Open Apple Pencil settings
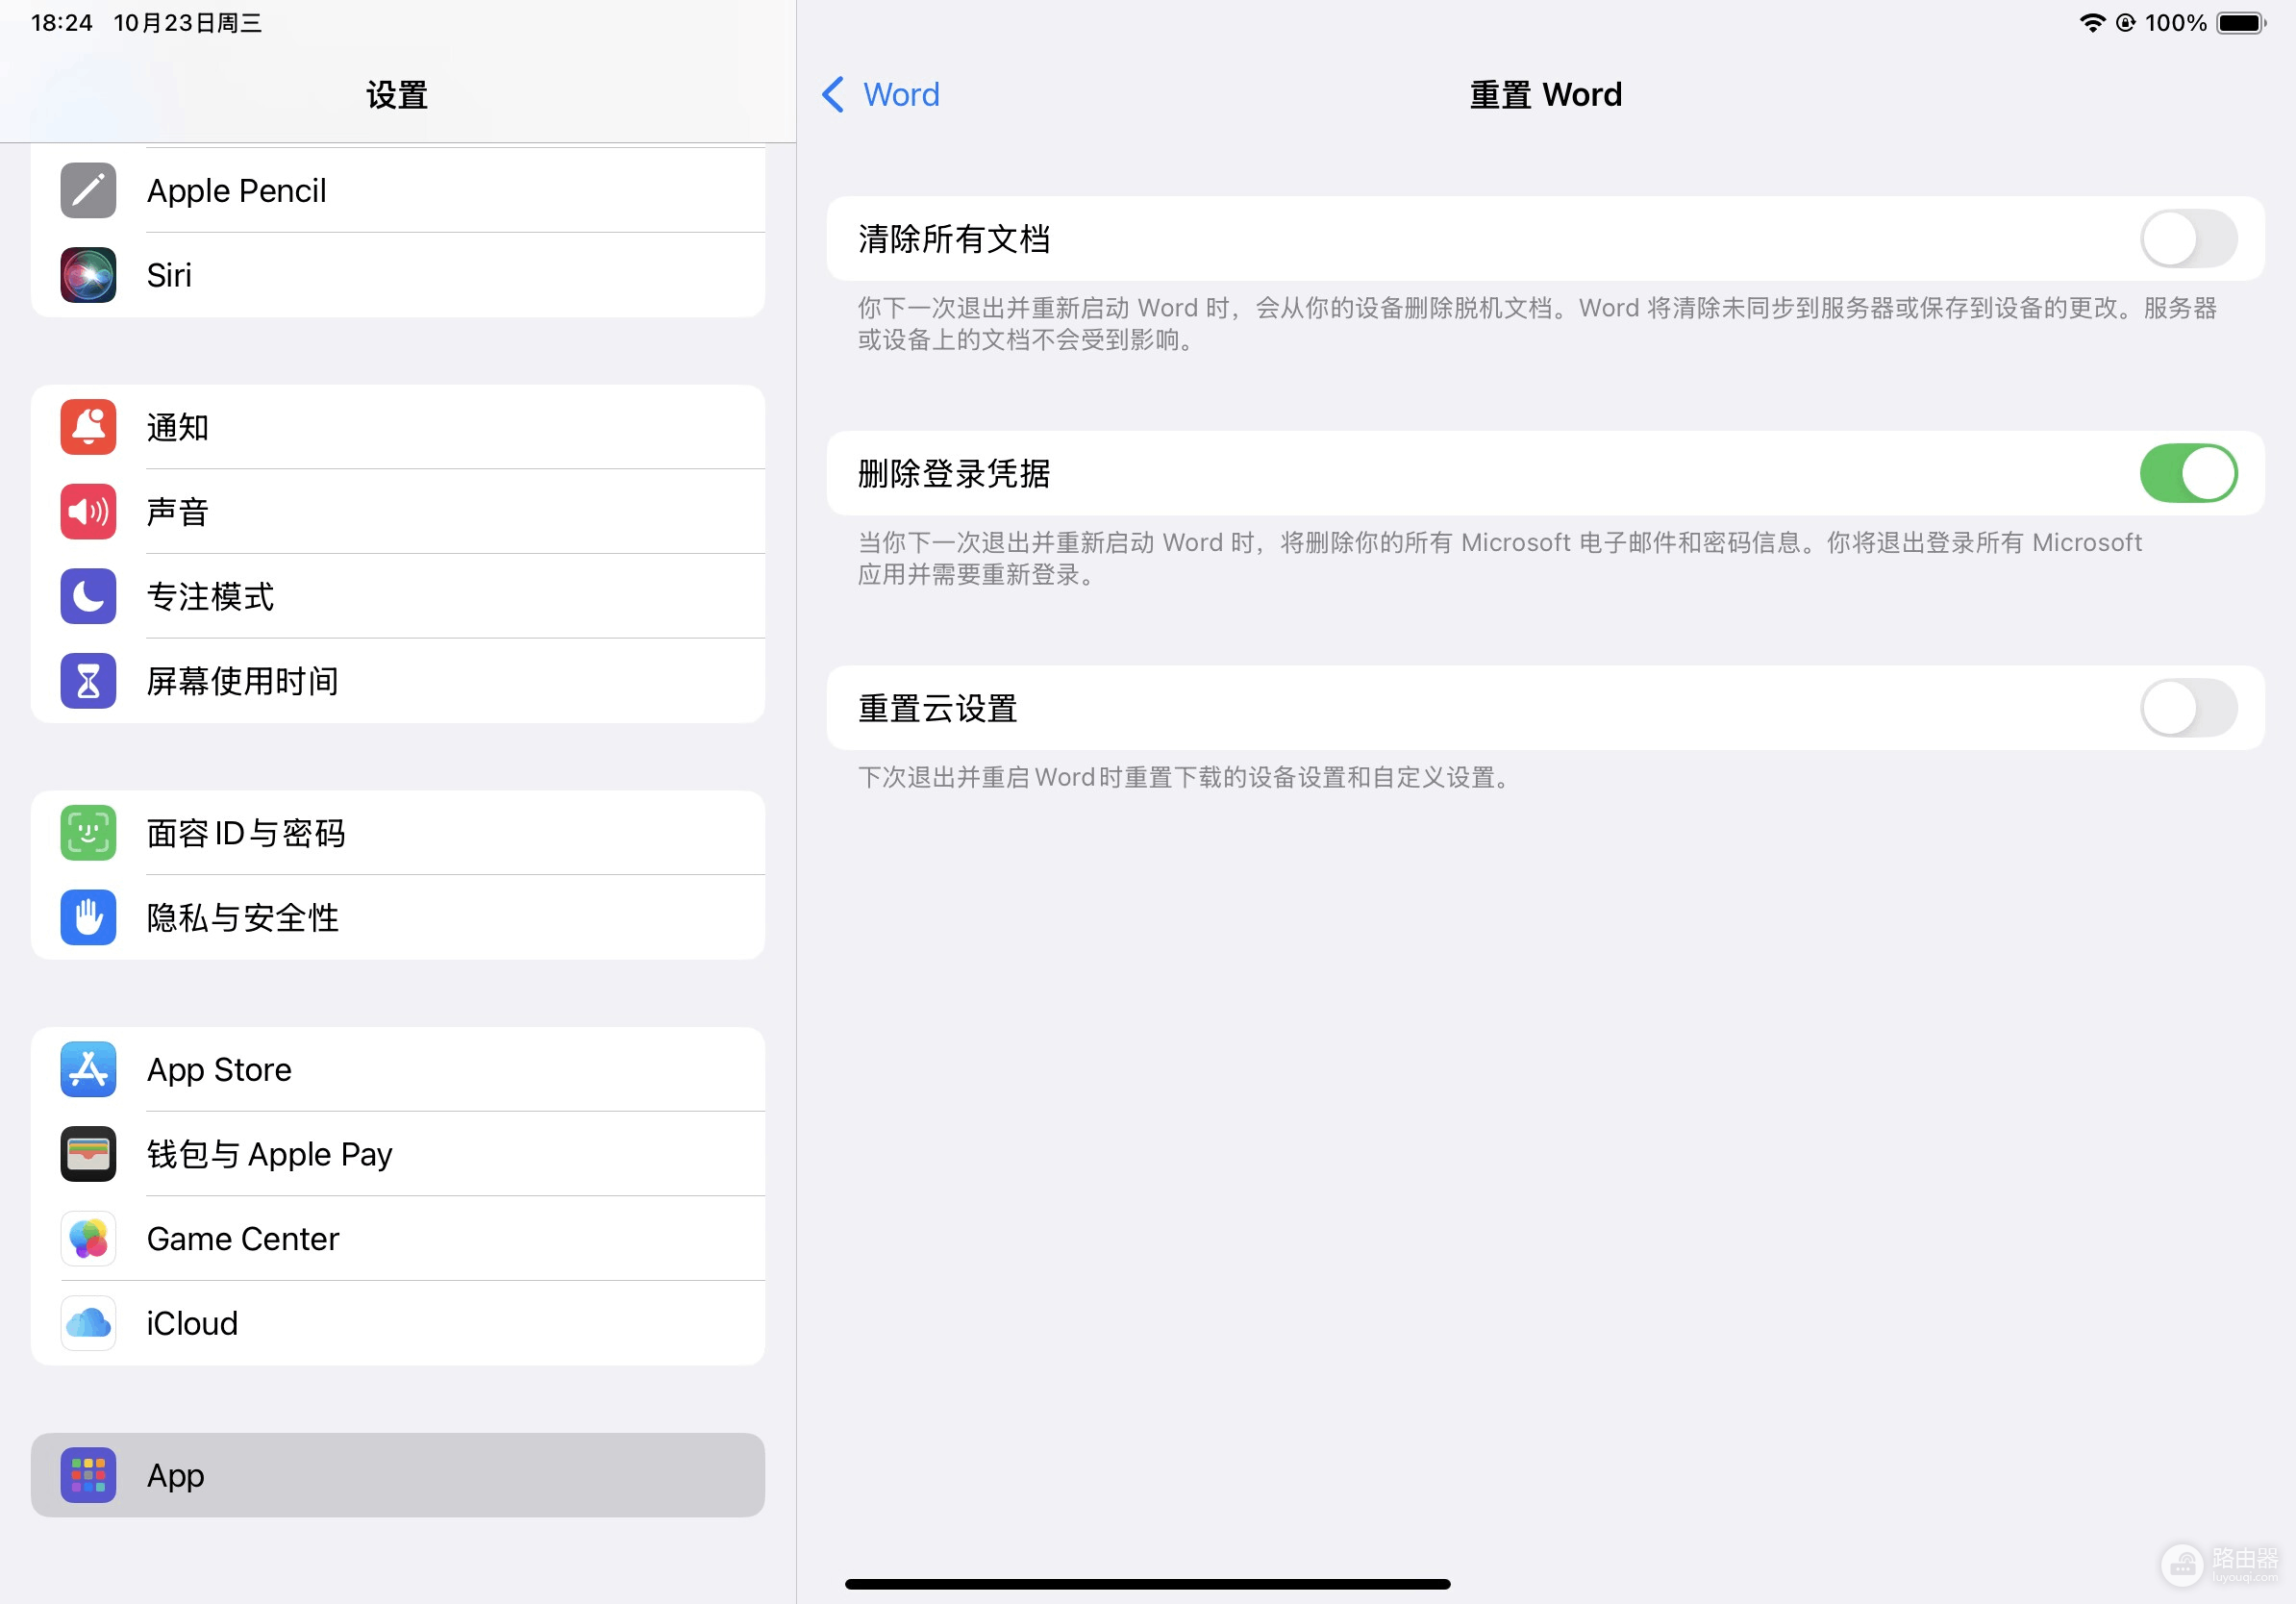The height and width of the screenshot is (1604, 2296). 398,190
